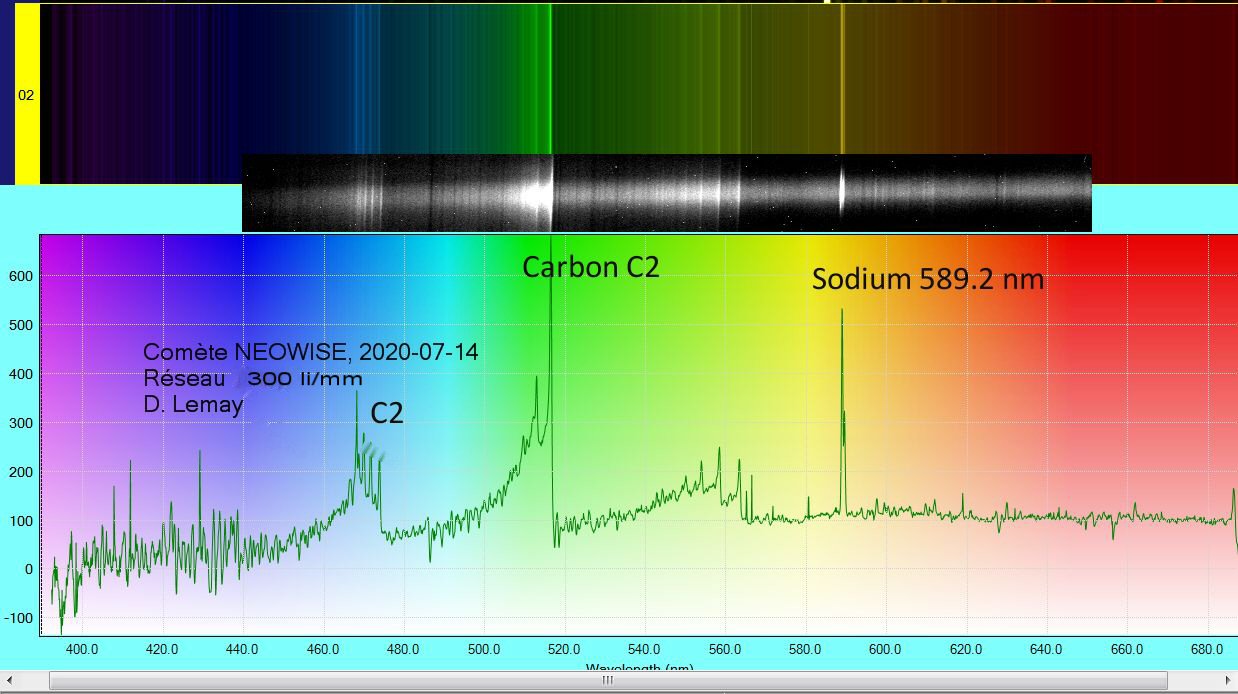The height and width of the screenshot is (694, 1238).
Task: Select the Comète NEOWISE title text
Action: point(310,352)
